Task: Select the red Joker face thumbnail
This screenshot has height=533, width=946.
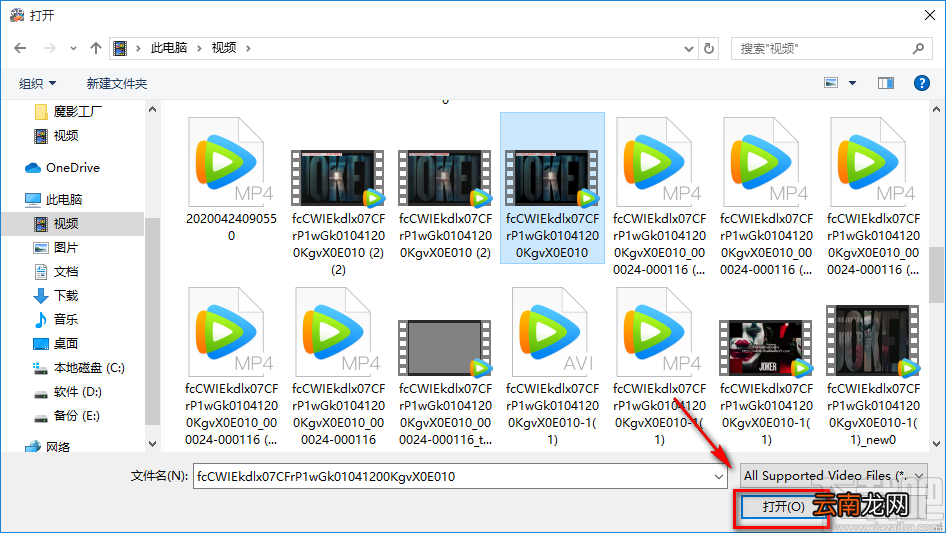Action: [766, 348]
